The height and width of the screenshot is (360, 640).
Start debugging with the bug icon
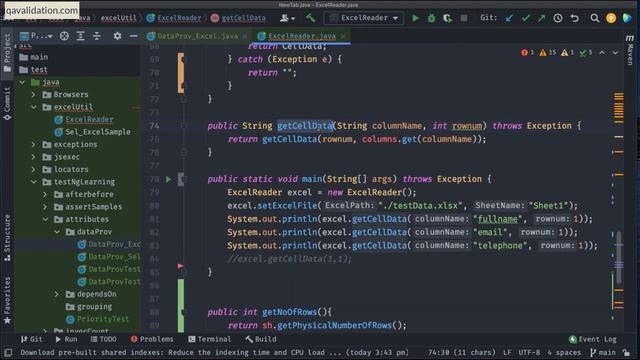click(431, 18)
